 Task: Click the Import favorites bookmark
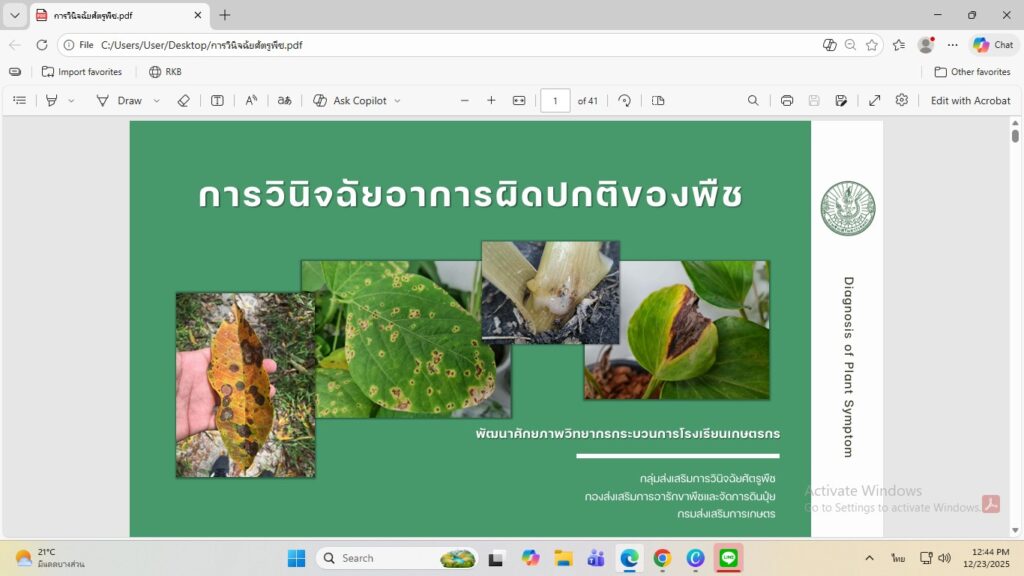tap(82, 72)
